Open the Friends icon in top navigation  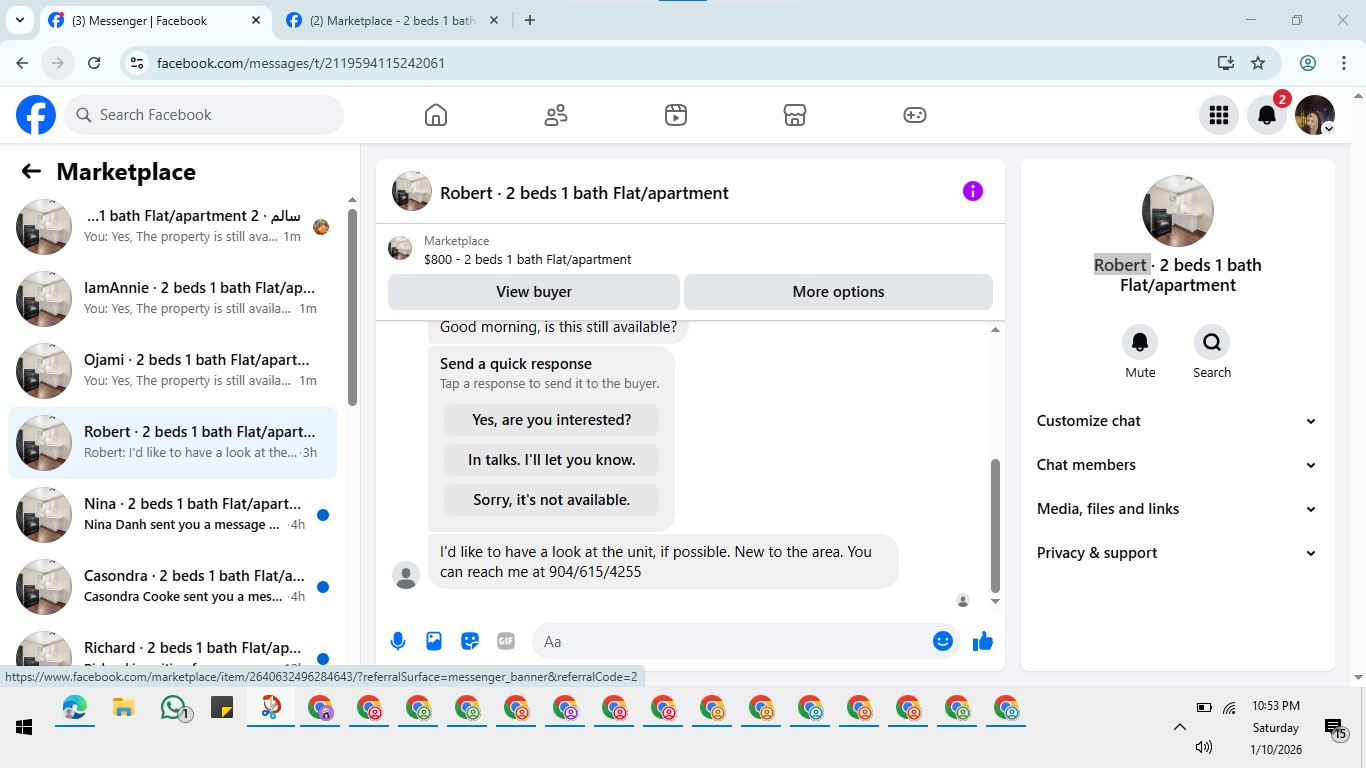(556, 115)
